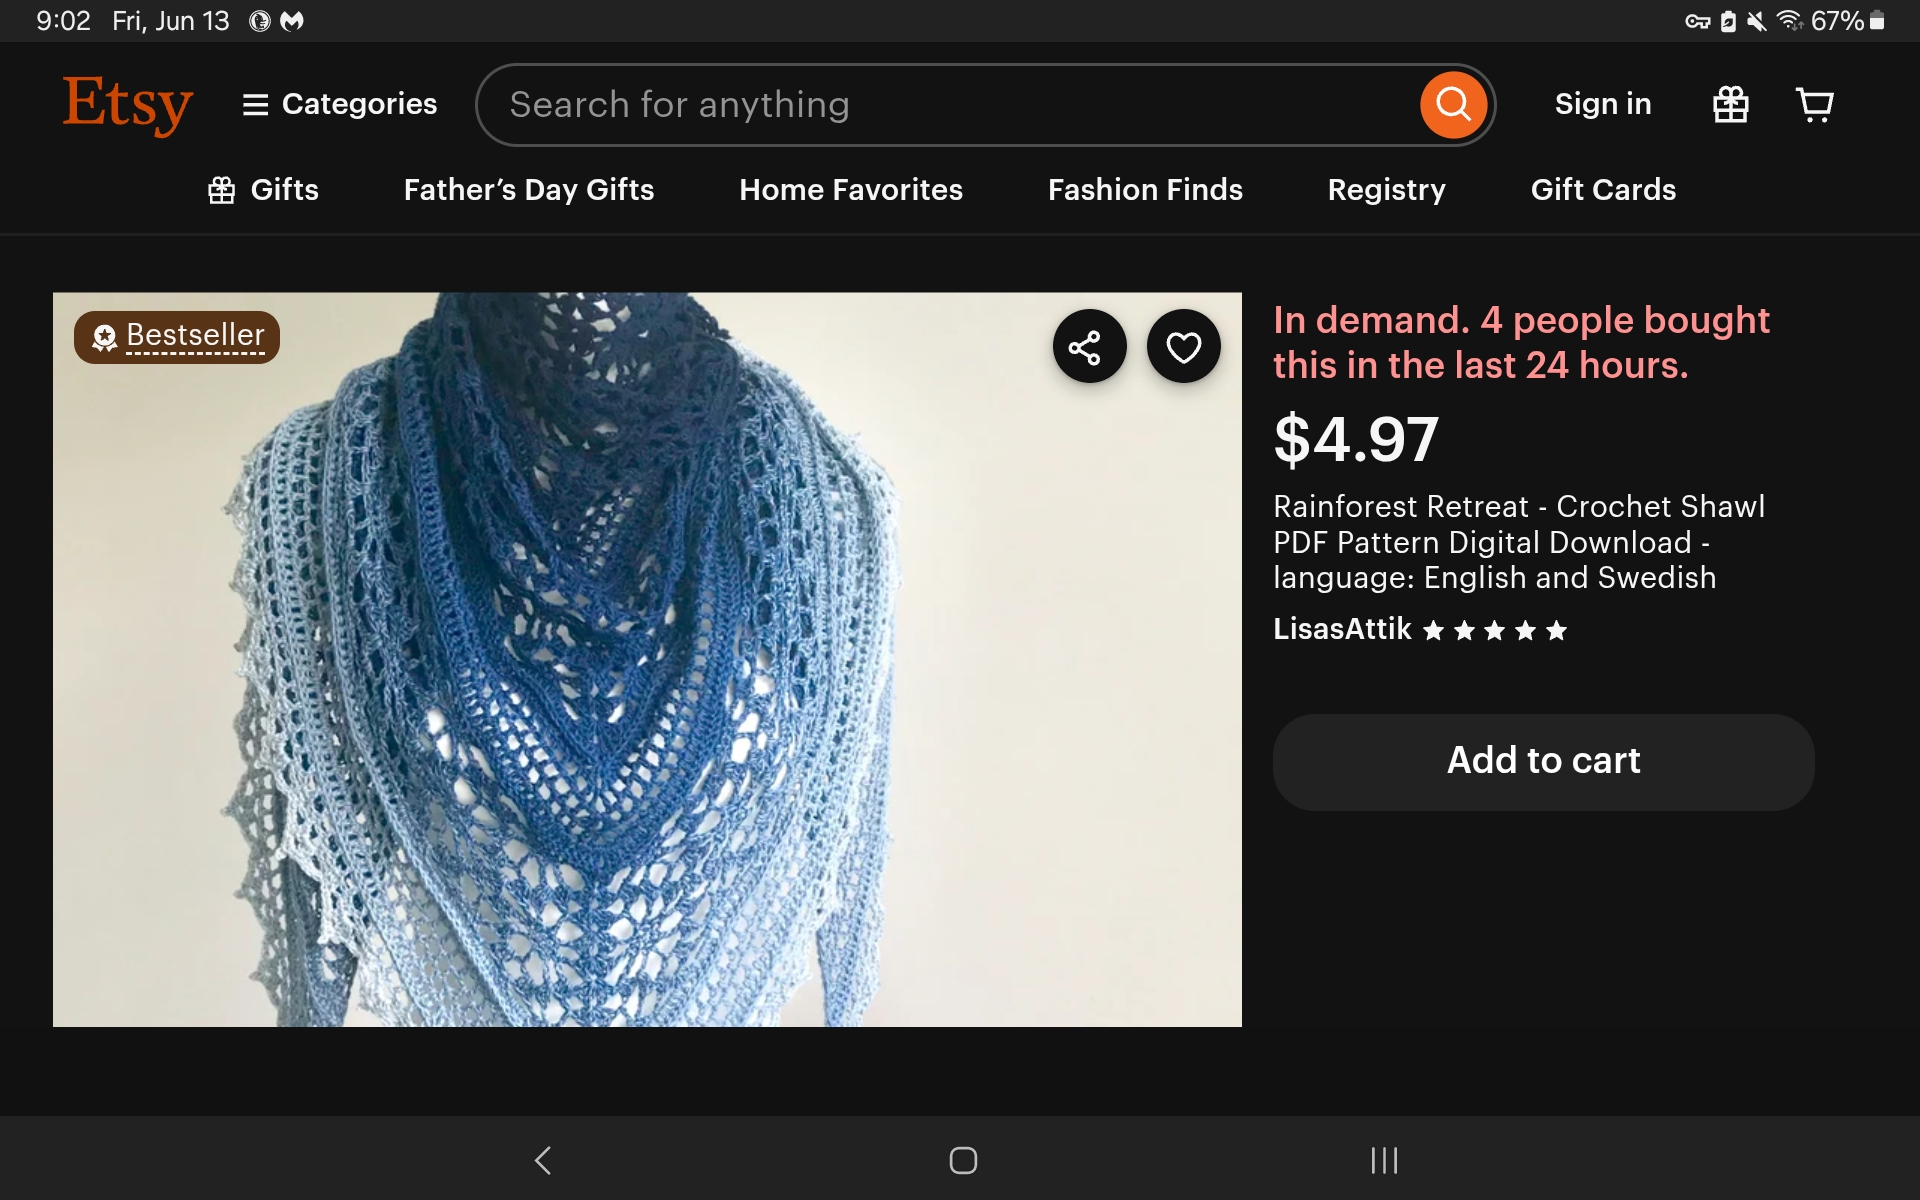This screenshot has height=1200, width=1920.
Task: Tap the Android back navigation arrow
Action: (543, 1160)
